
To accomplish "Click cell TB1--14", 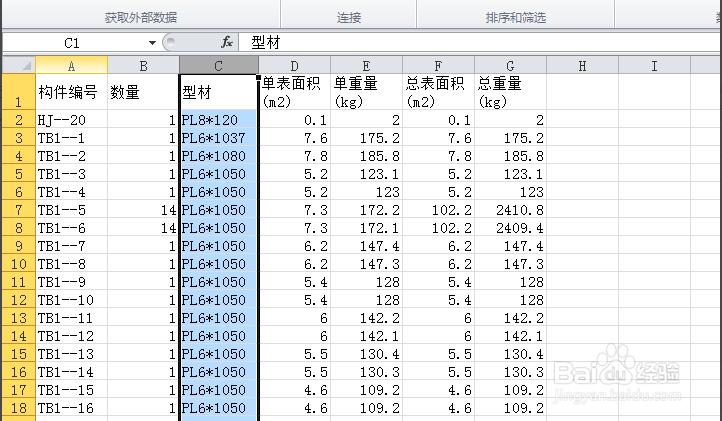I will (71, 372).
